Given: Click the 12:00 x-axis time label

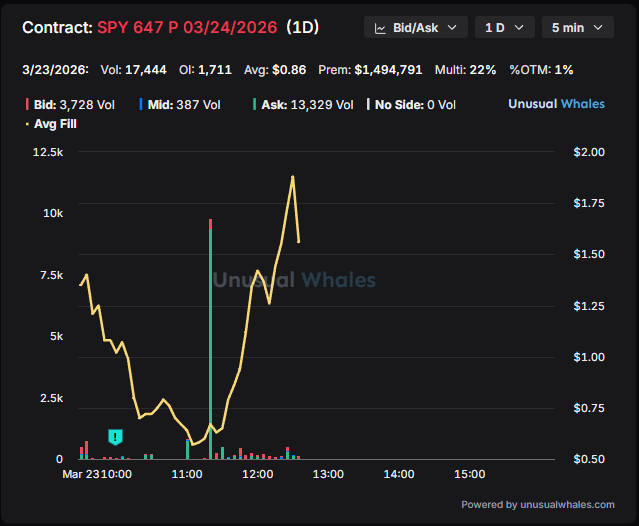Looking at the screenshot, I should tap(258, 474).
